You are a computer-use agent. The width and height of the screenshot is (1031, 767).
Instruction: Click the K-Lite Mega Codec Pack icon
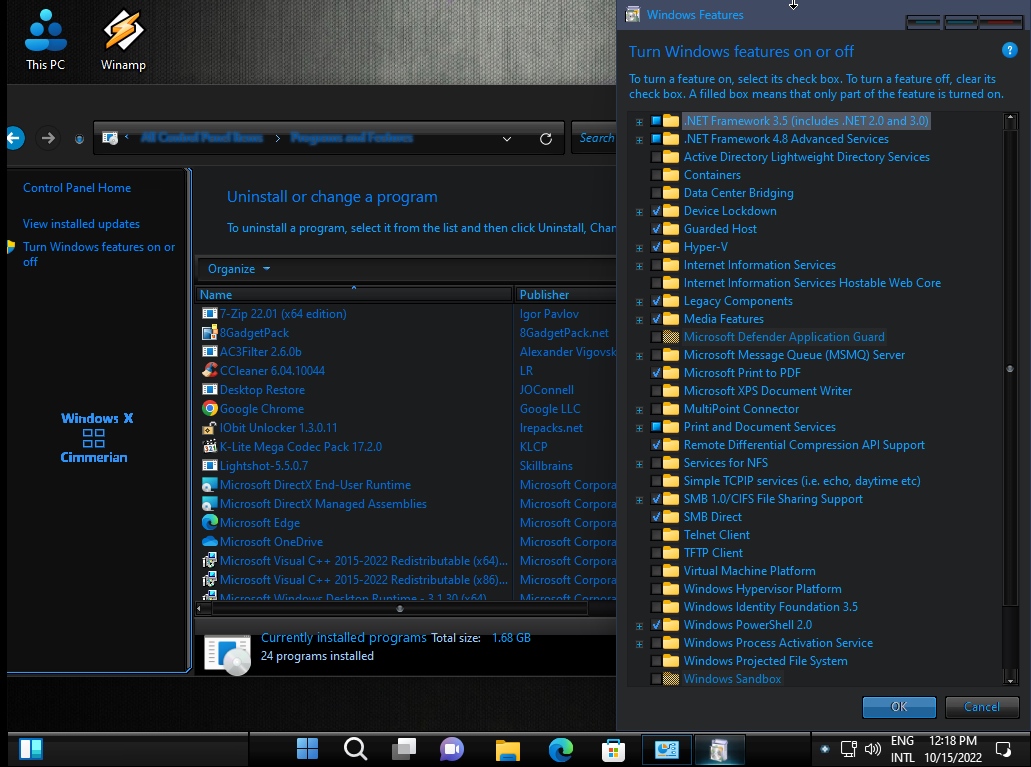[210, 447]
